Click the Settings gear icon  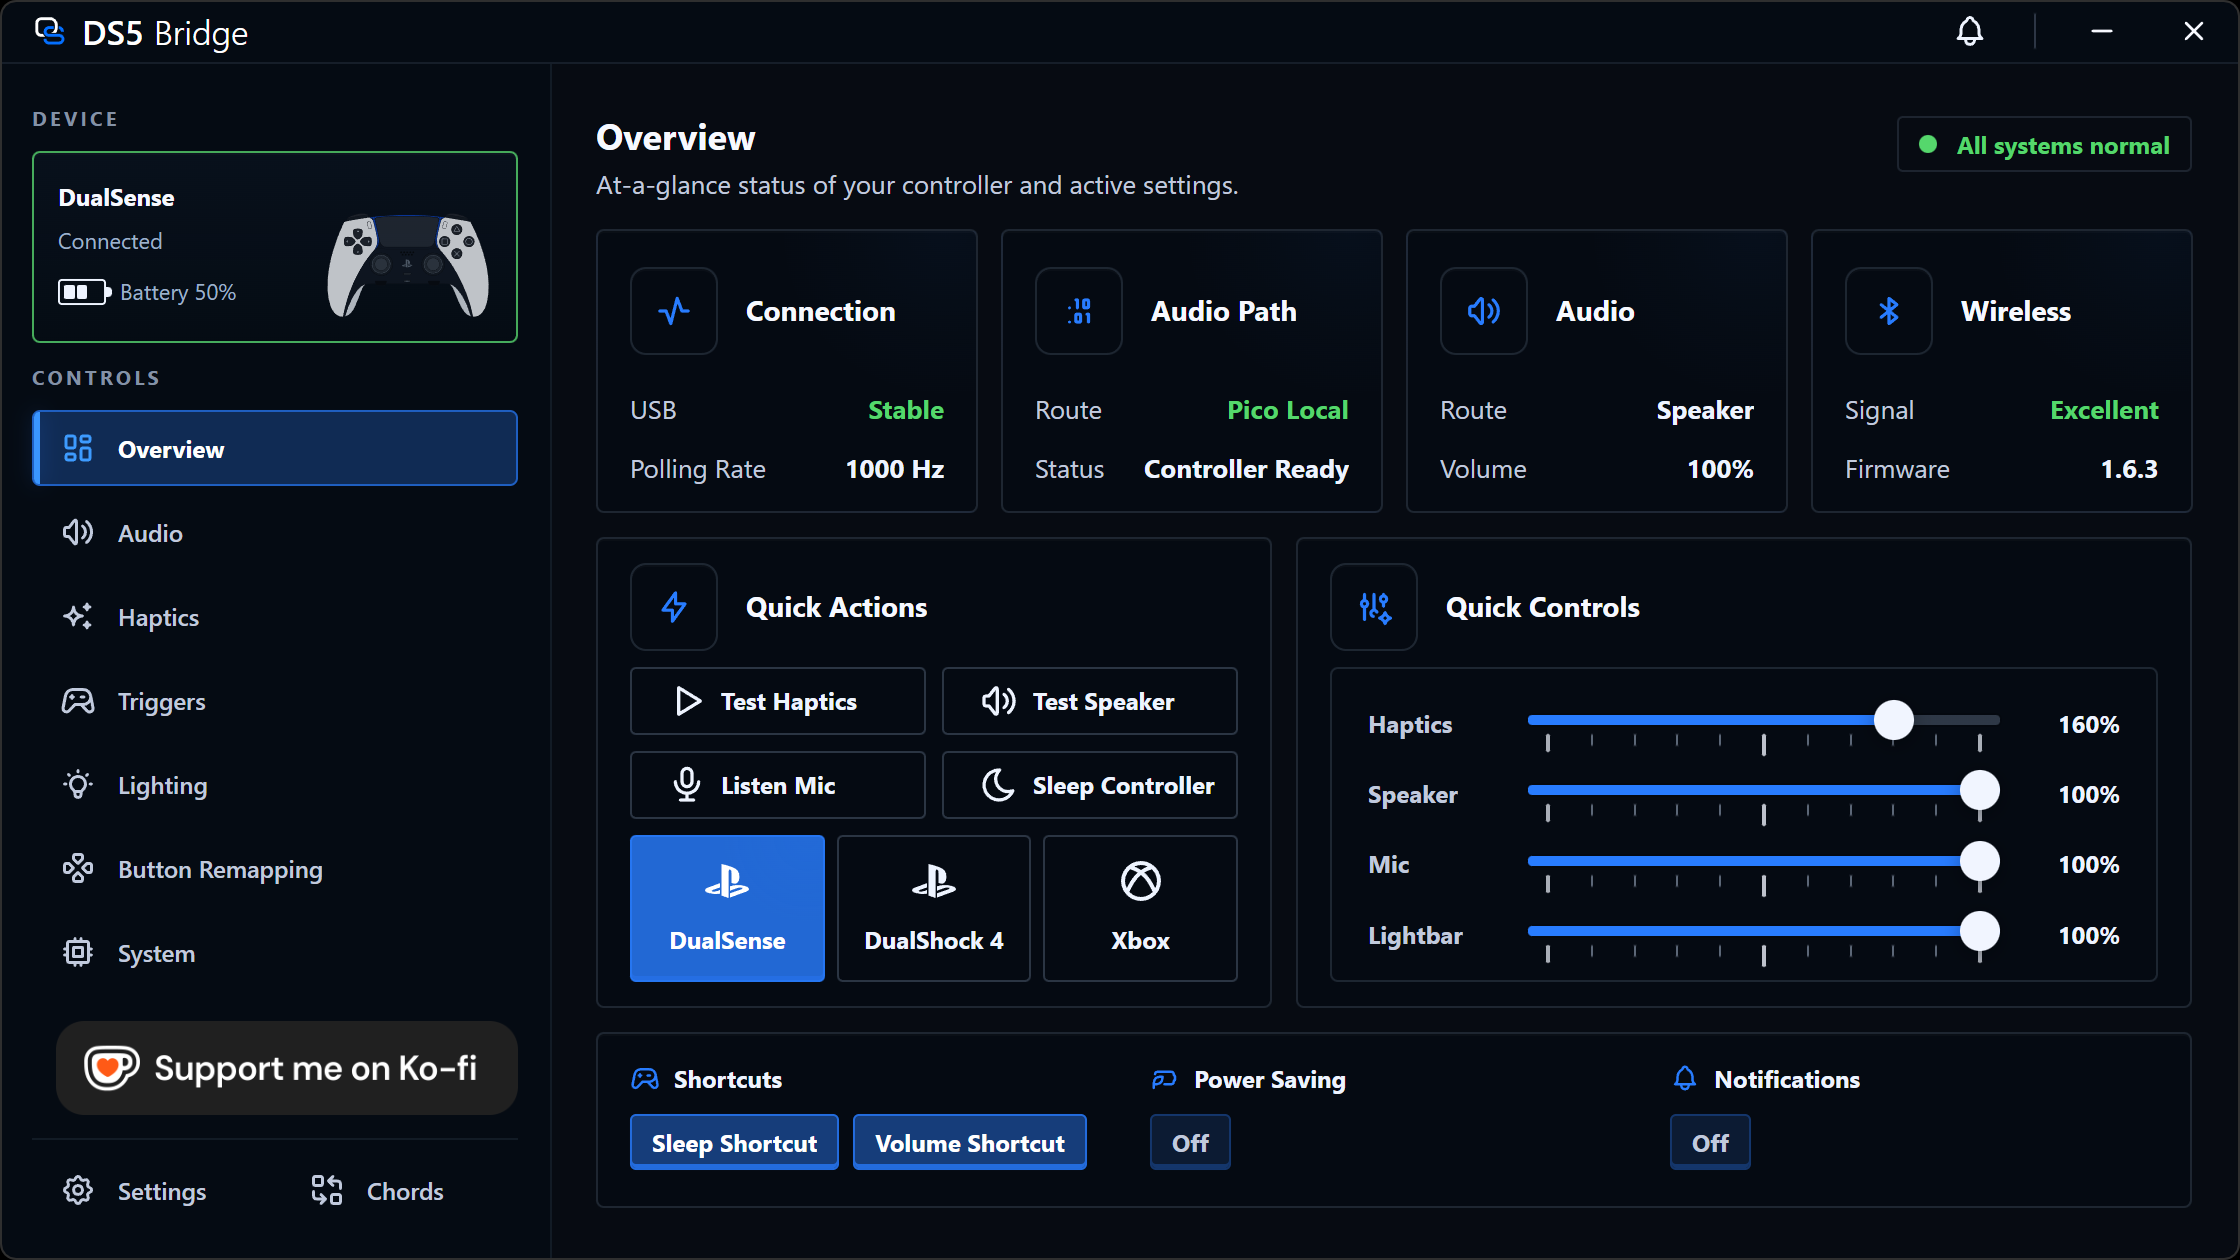pyautogui.click(x=78, y=1190)
